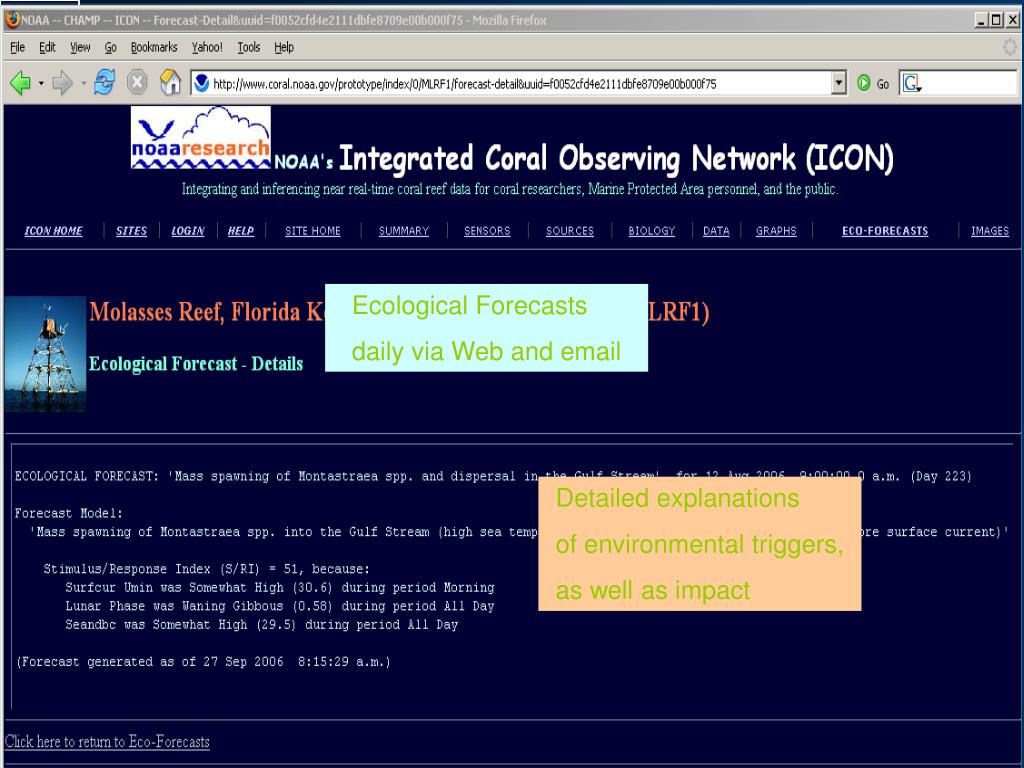Click the Firefox activity throbber icon

click(x=1010, y=47)
